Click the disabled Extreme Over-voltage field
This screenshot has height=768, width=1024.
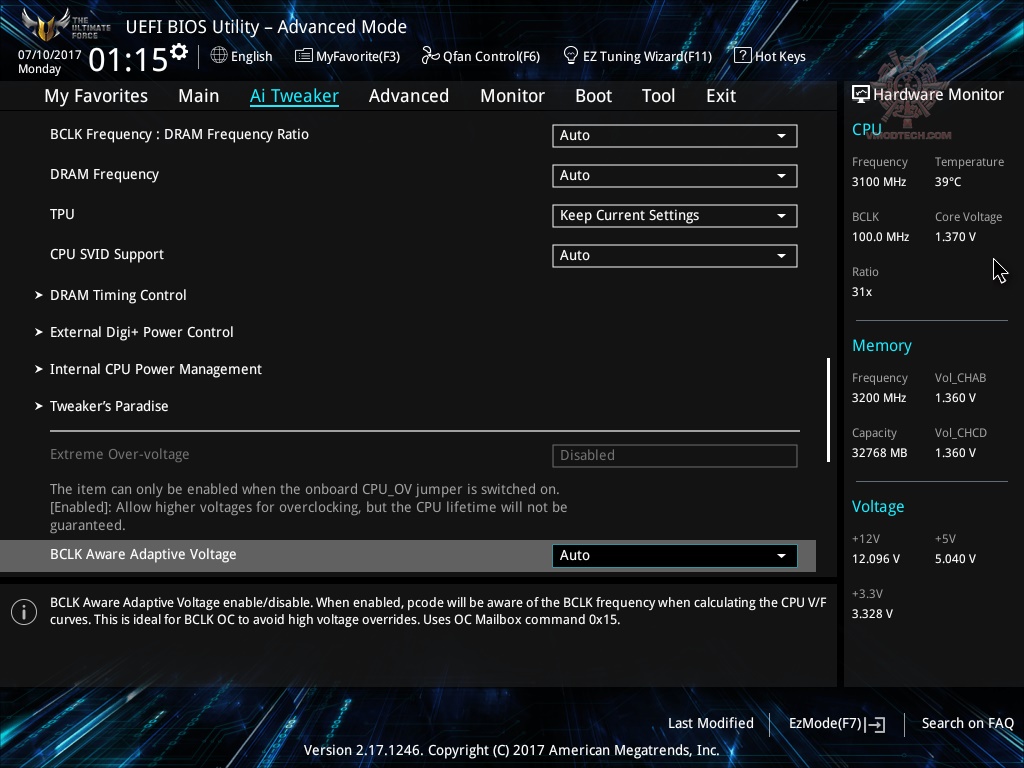click(675, 455)
